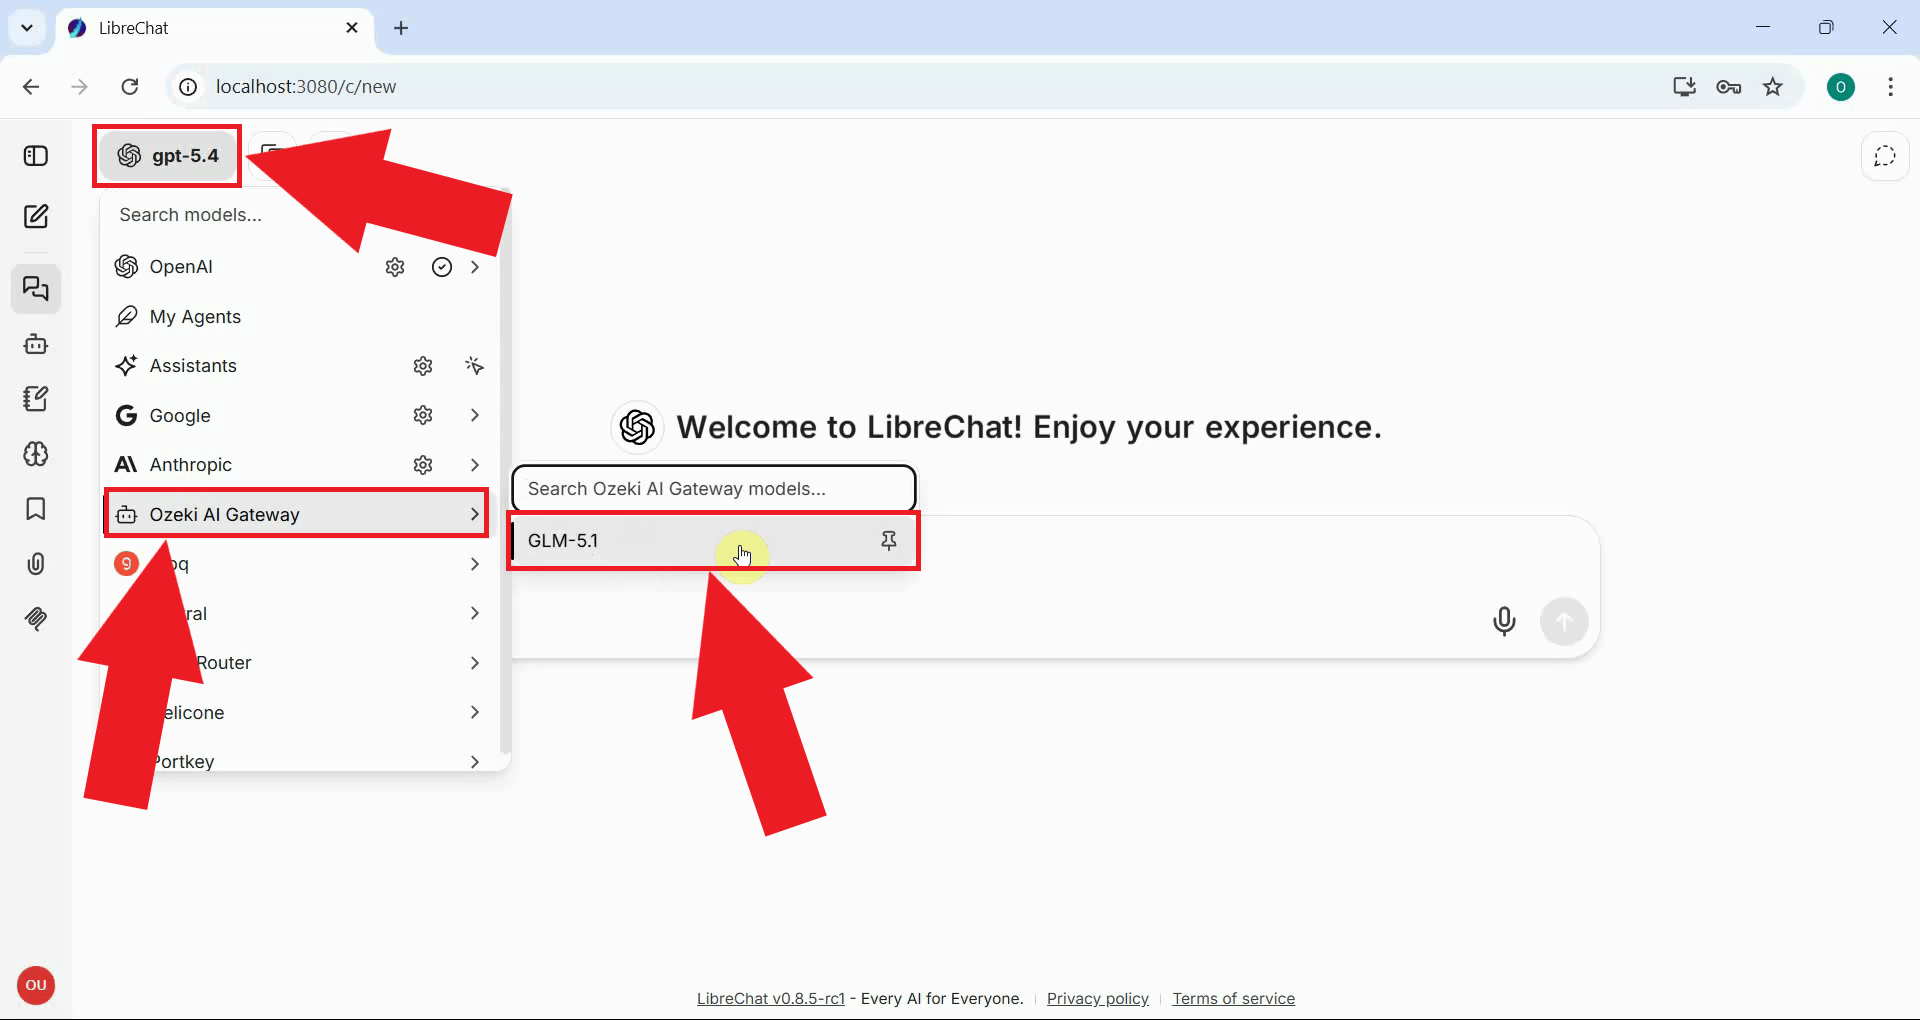Open the Terms of service link
The height and width of the screenshot is (1020, 1920).
click(x=1233, y=998)
